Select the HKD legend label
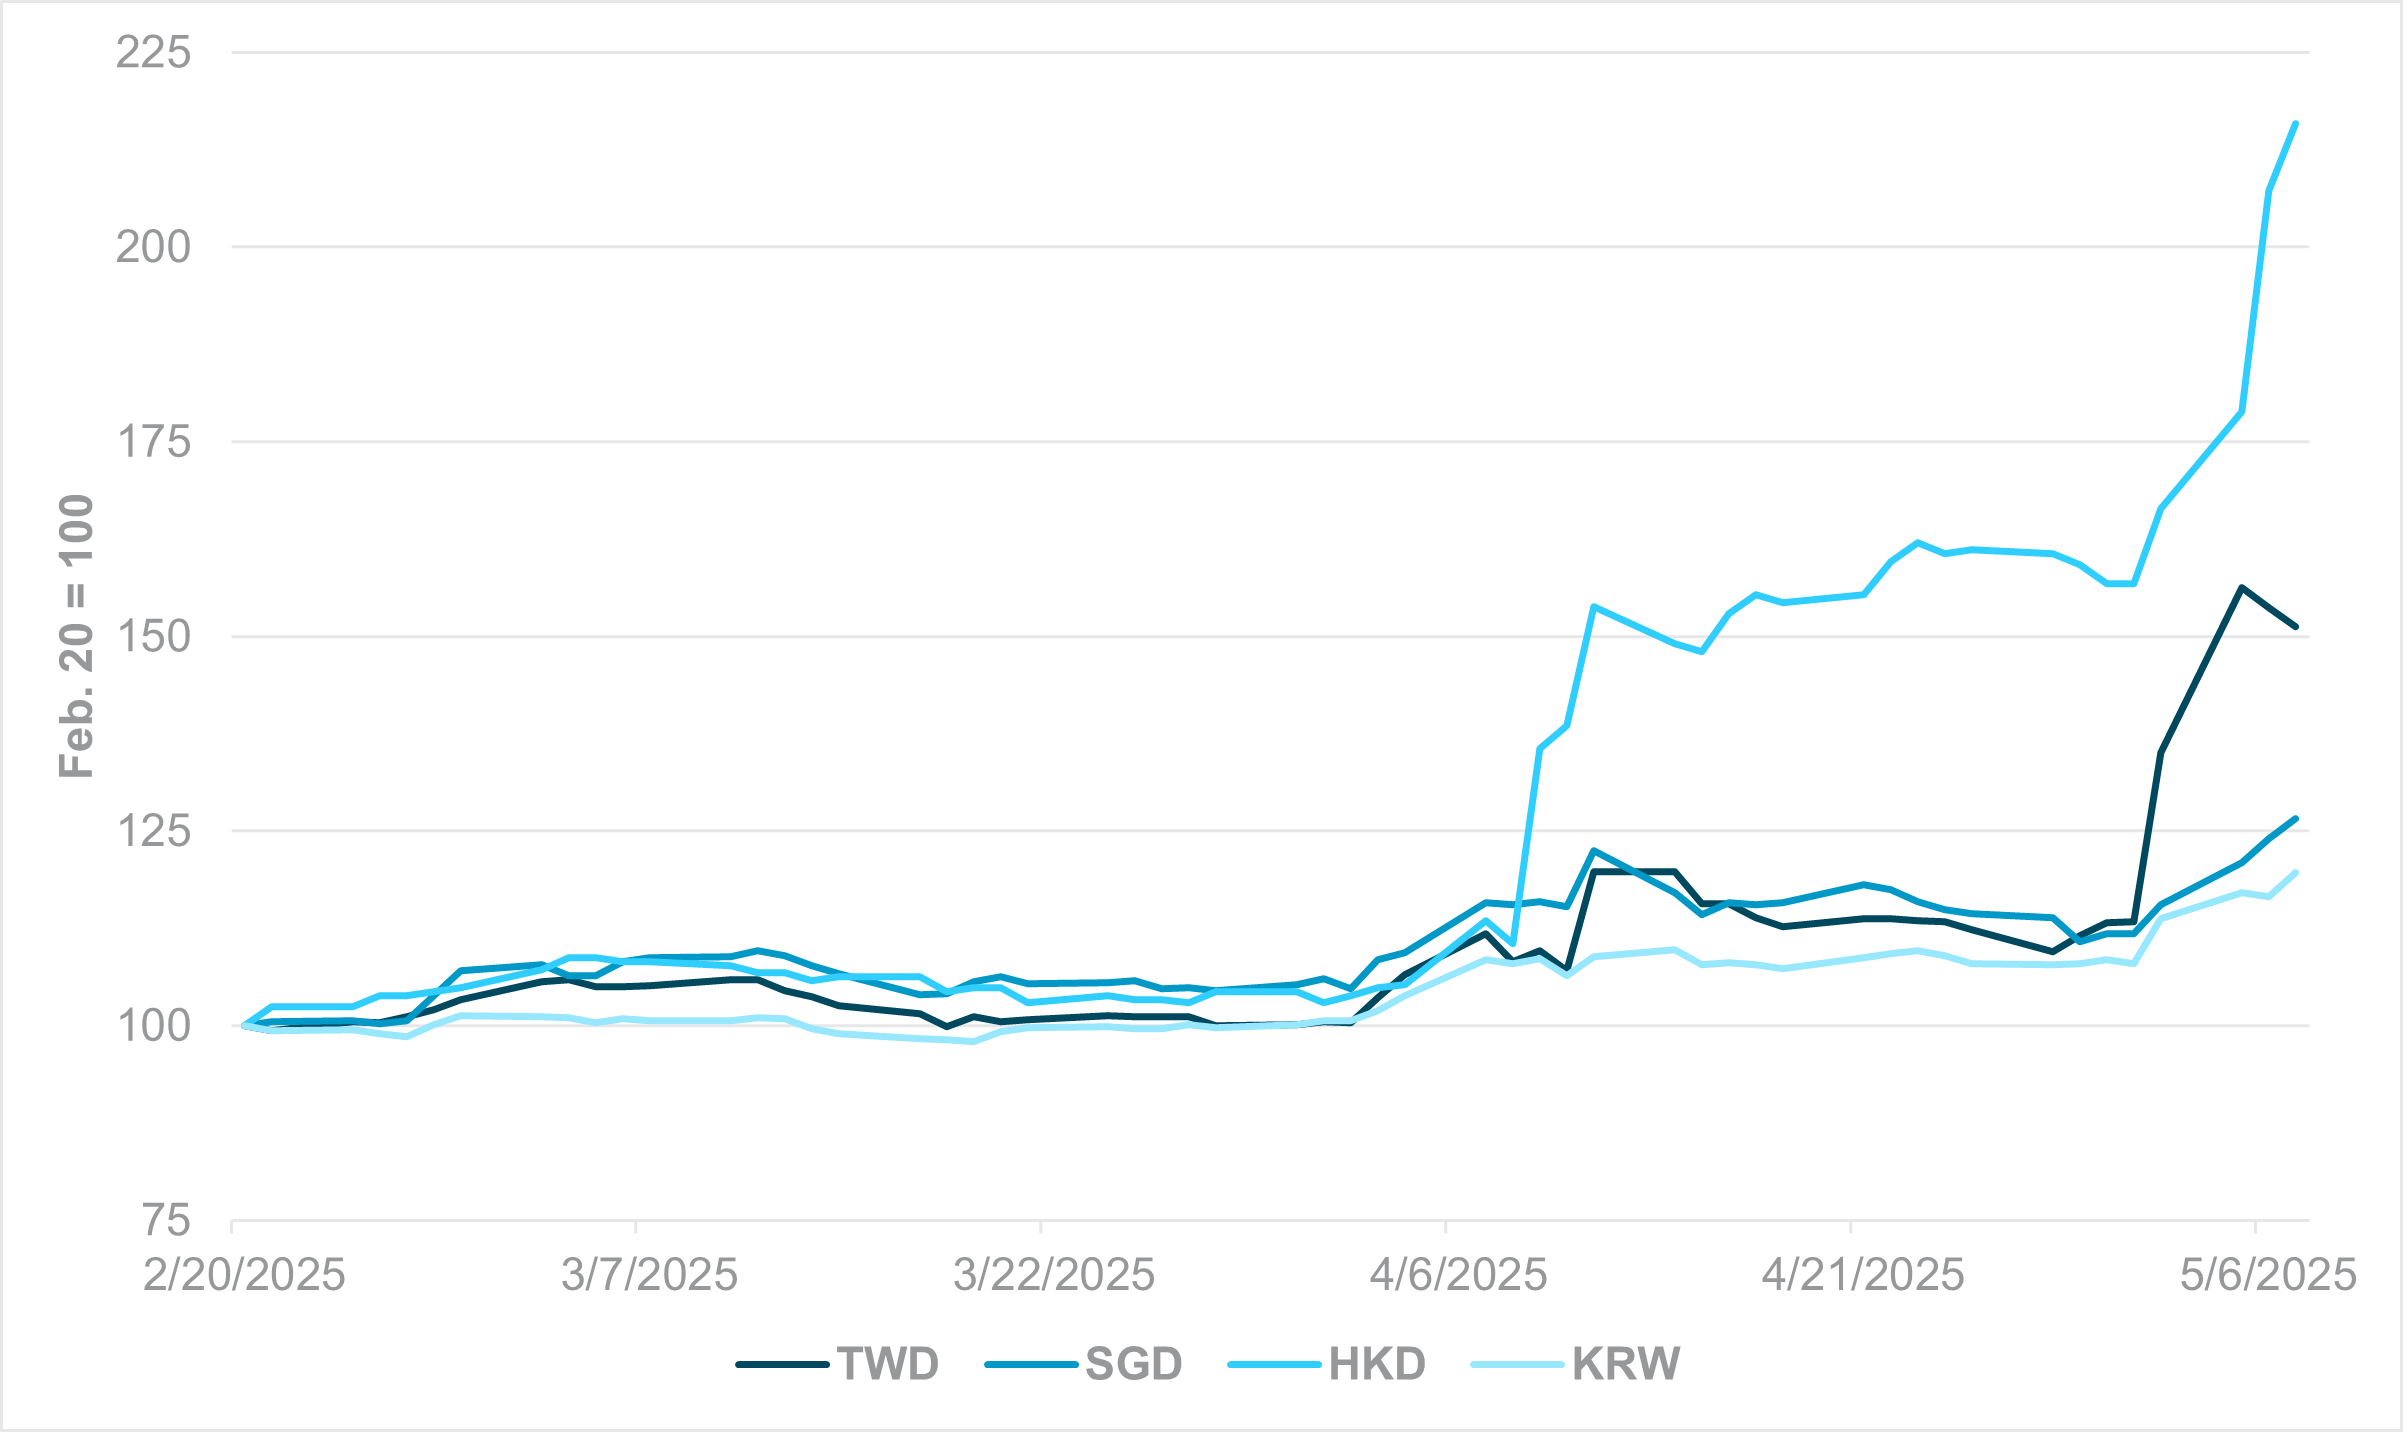 click(x=1377, y=1364)
